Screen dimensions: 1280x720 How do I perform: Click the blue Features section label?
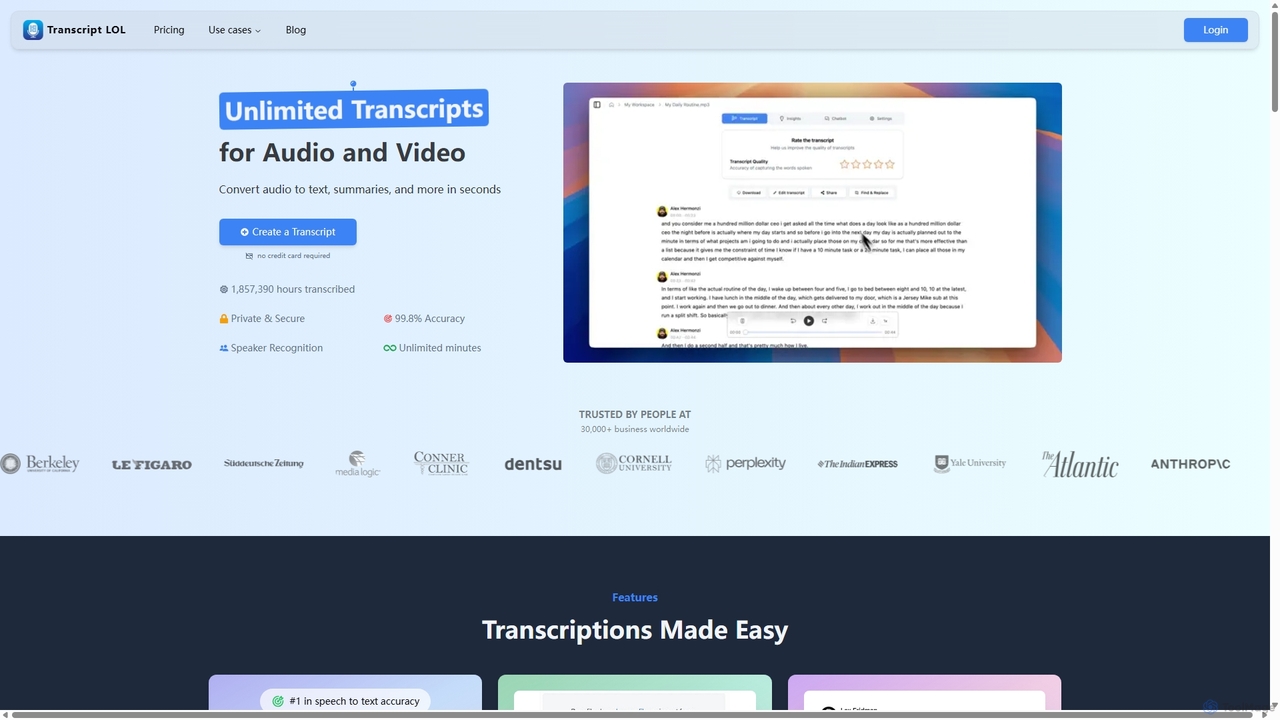(x=635, y=597)
